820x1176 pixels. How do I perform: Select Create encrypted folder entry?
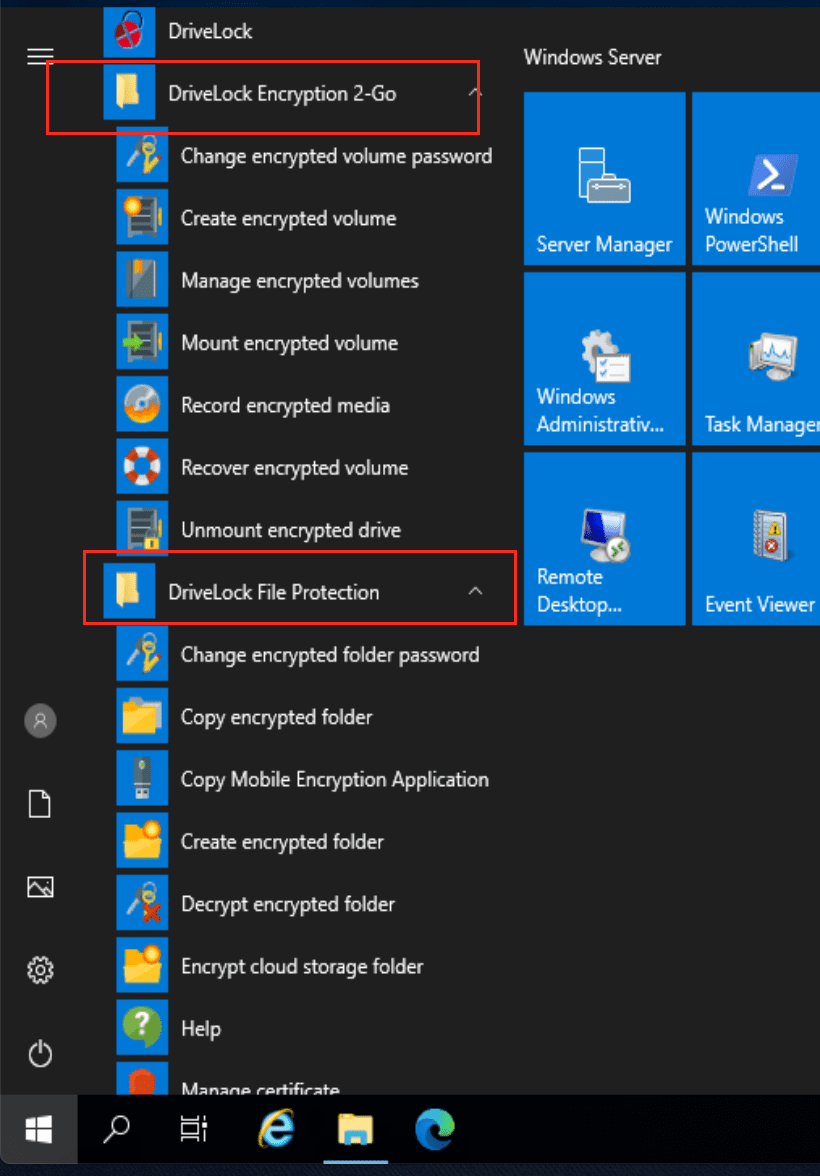[x=282, y=842]
